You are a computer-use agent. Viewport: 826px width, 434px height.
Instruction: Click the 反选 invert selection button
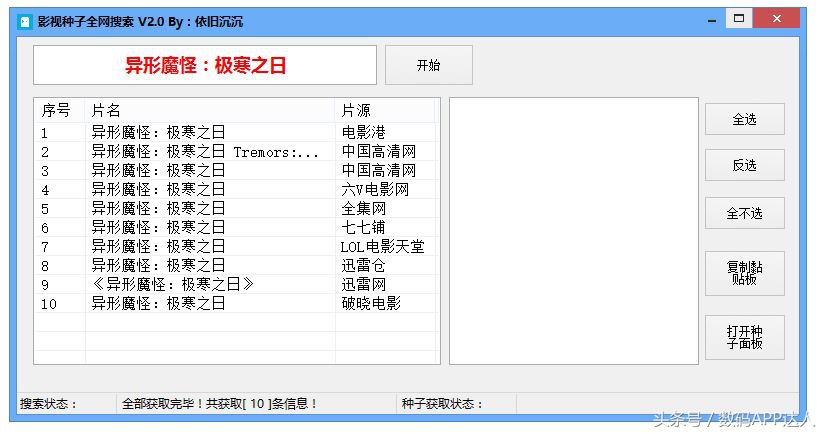744,165
